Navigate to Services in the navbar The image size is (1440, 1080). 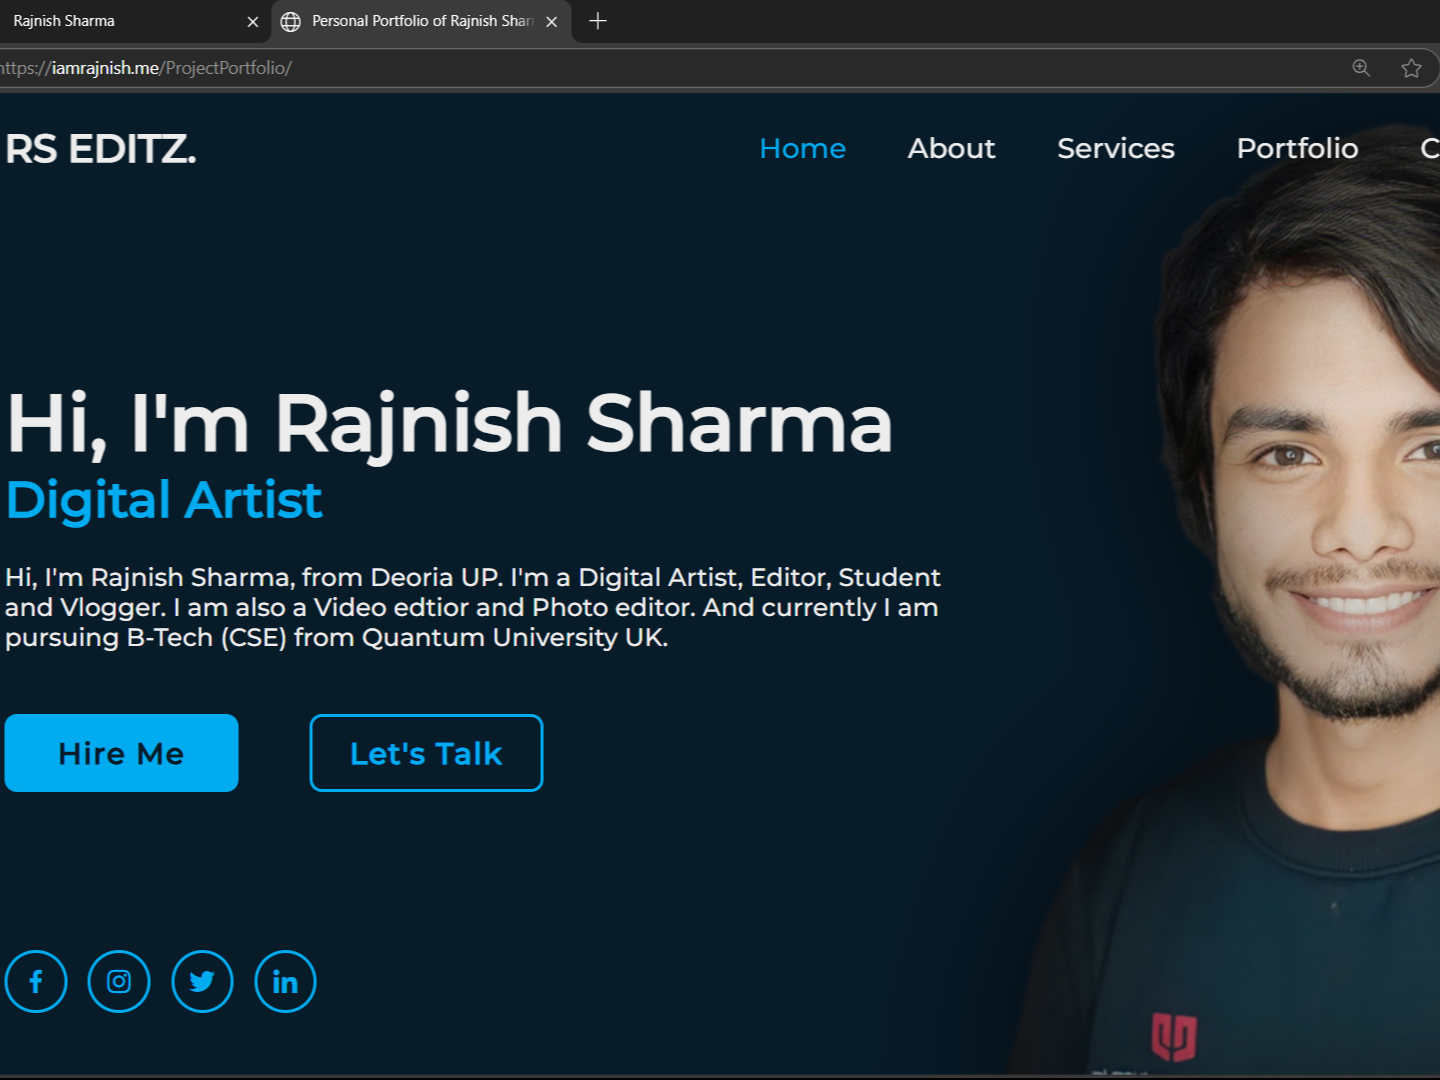(x=1115, y=148)
